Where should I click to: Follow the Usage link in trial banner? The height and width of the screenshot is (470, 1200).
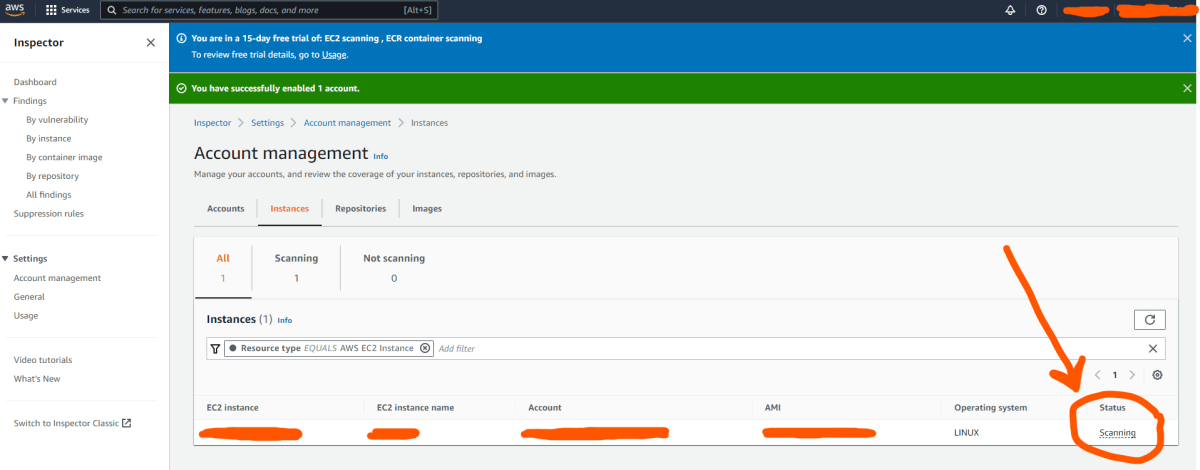pos(334,54)
